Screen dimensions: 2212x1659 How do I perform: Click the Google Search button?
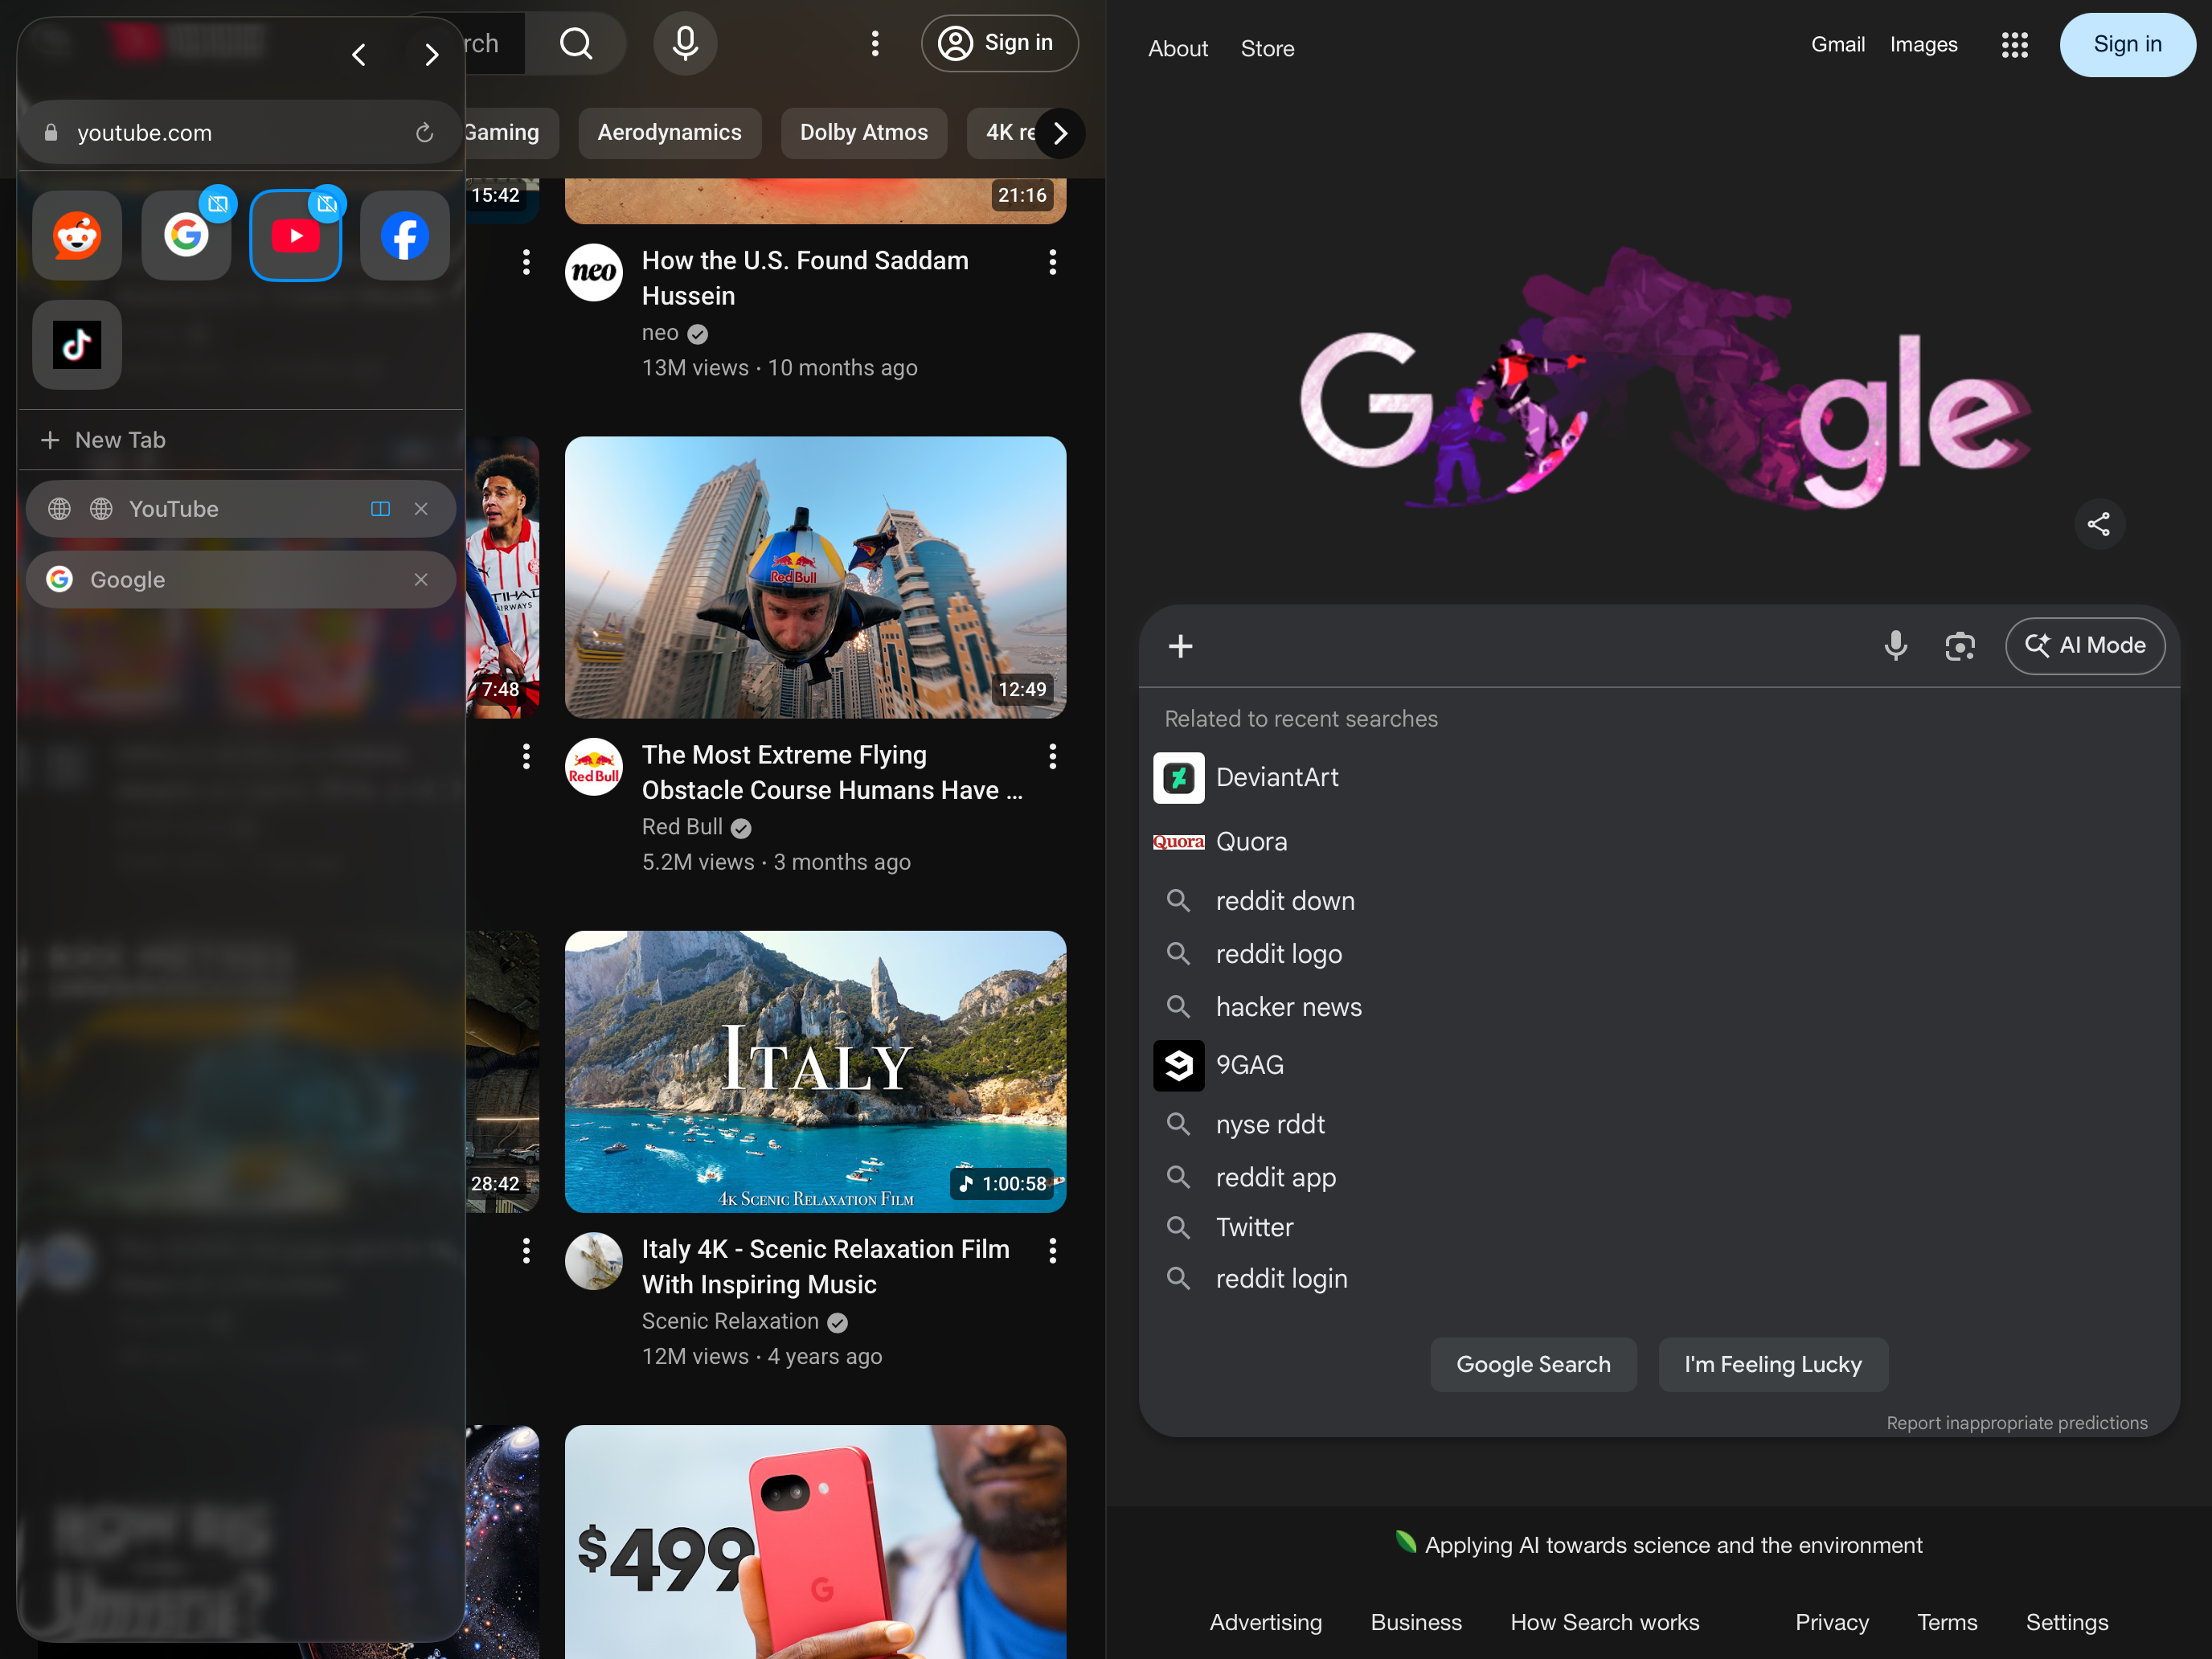[1533, 1364]
